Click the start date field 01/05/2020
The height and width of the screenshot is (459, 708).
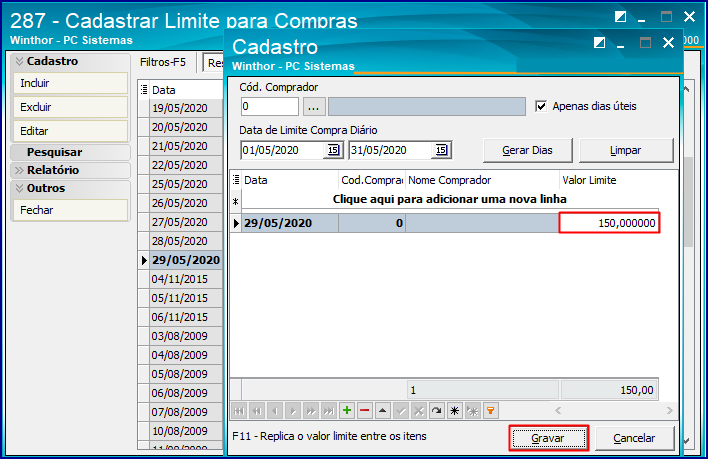[283, 150]
